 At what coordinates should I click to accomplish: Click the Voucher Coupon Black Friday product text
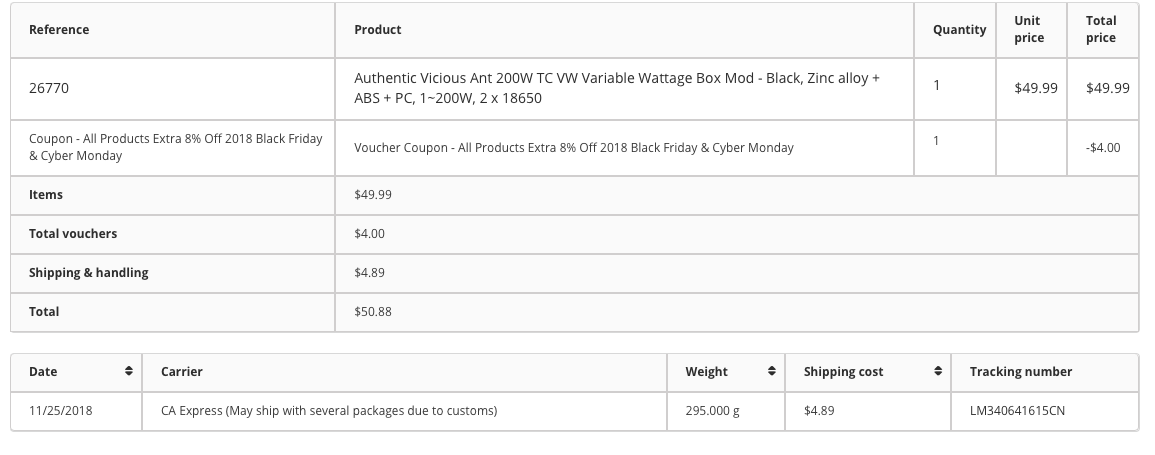point(574,147)
